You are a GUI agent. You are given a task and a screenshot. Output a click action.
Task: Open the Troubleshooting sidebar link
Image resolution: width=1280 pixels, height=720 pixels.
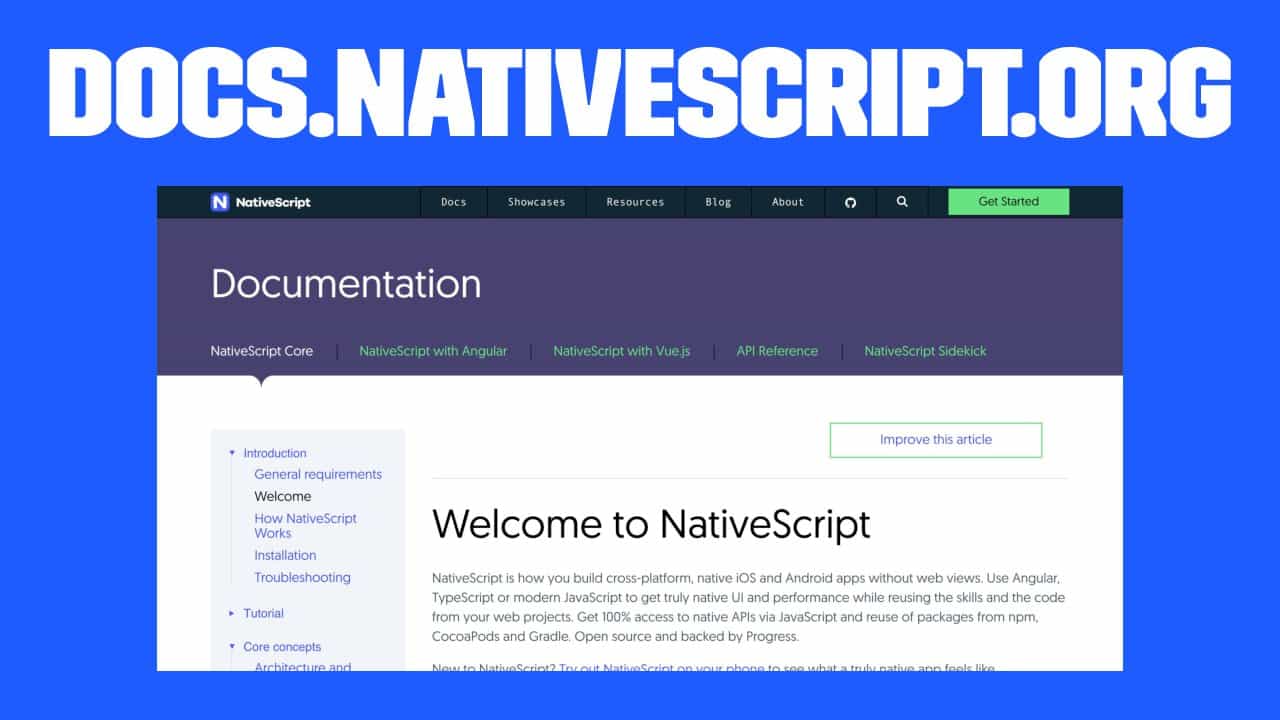click(x=302, y=577)
